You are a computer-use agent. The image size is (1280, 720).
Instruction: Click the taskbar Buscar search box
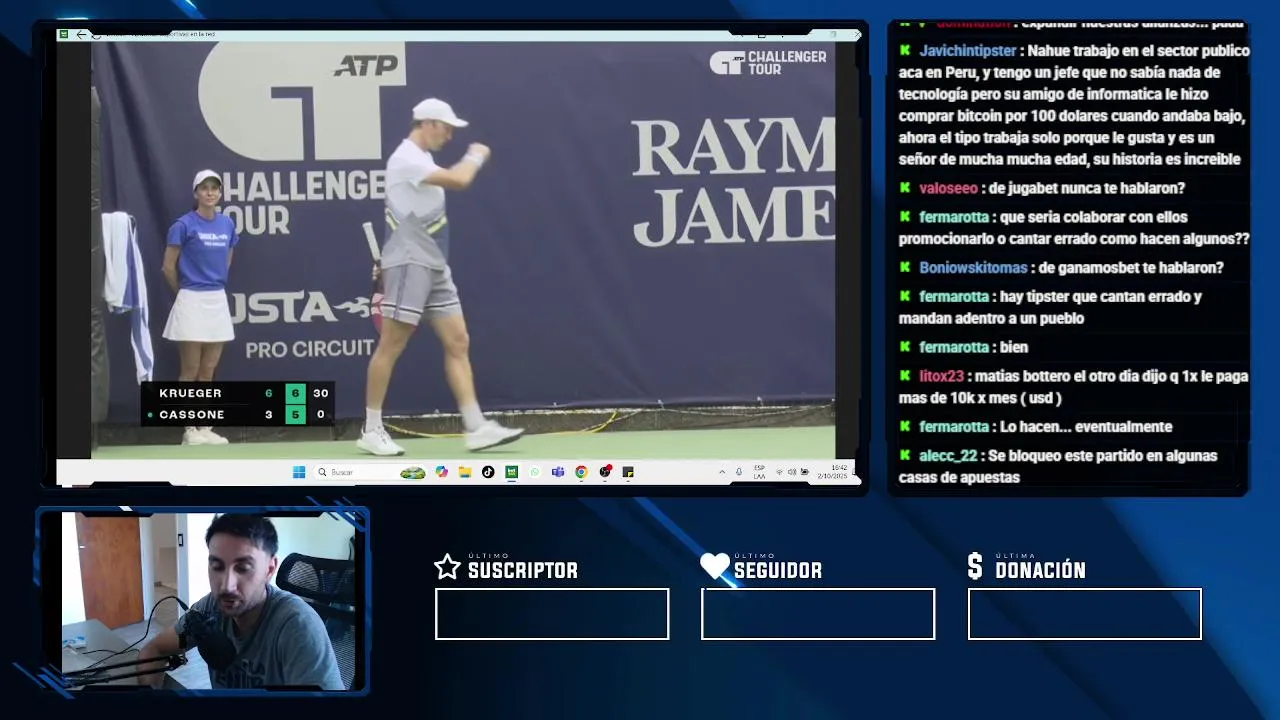[370, 472]
